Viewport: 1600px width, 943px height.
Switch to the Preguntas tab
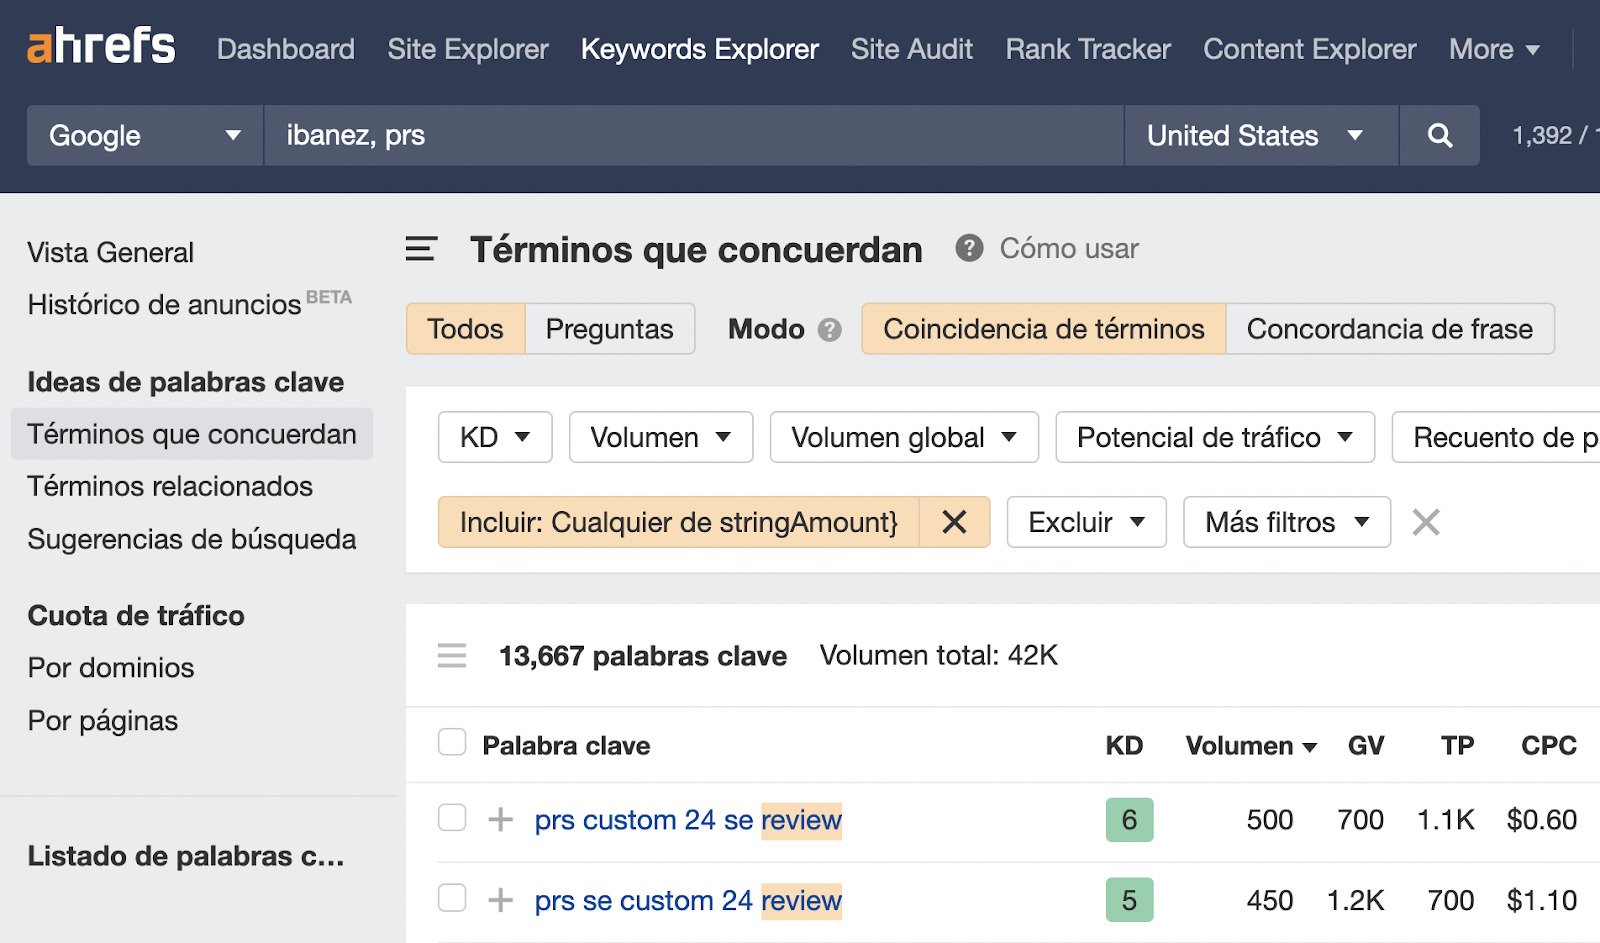[609, 329]
